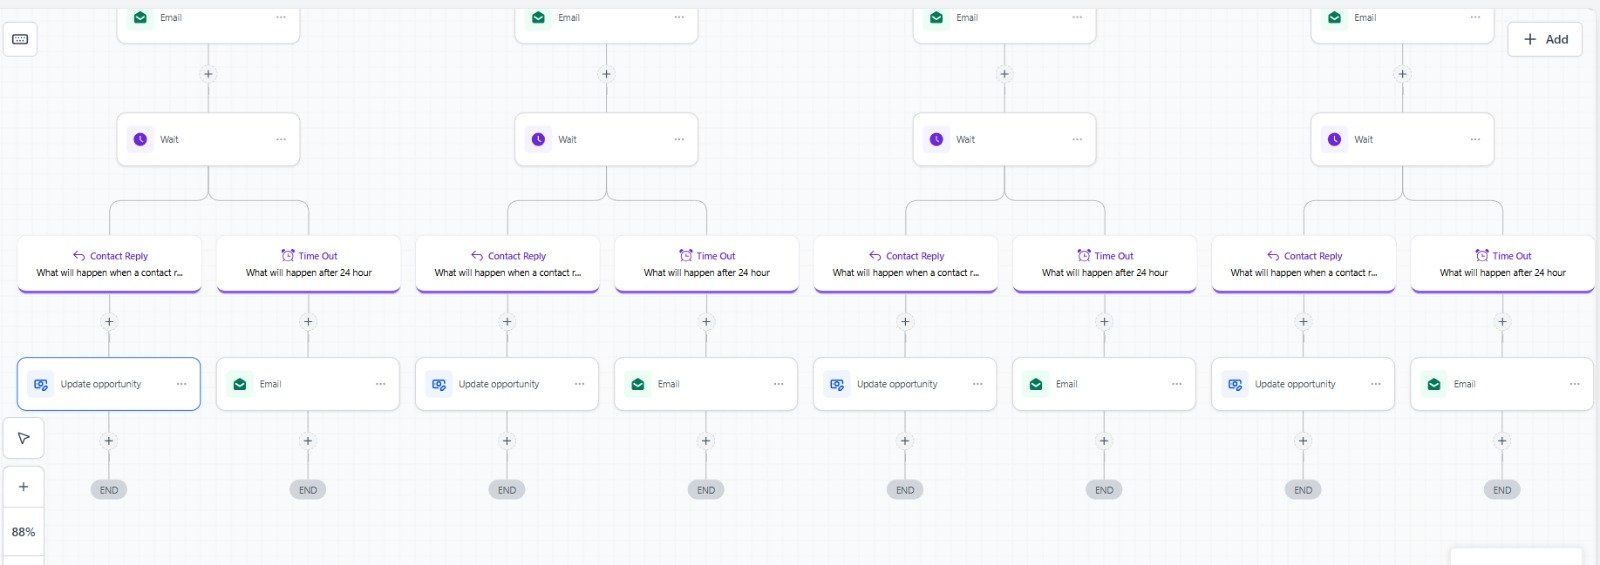Open the keyboard shortcuts icon
1600x565 pixels.
pos(20,39)
